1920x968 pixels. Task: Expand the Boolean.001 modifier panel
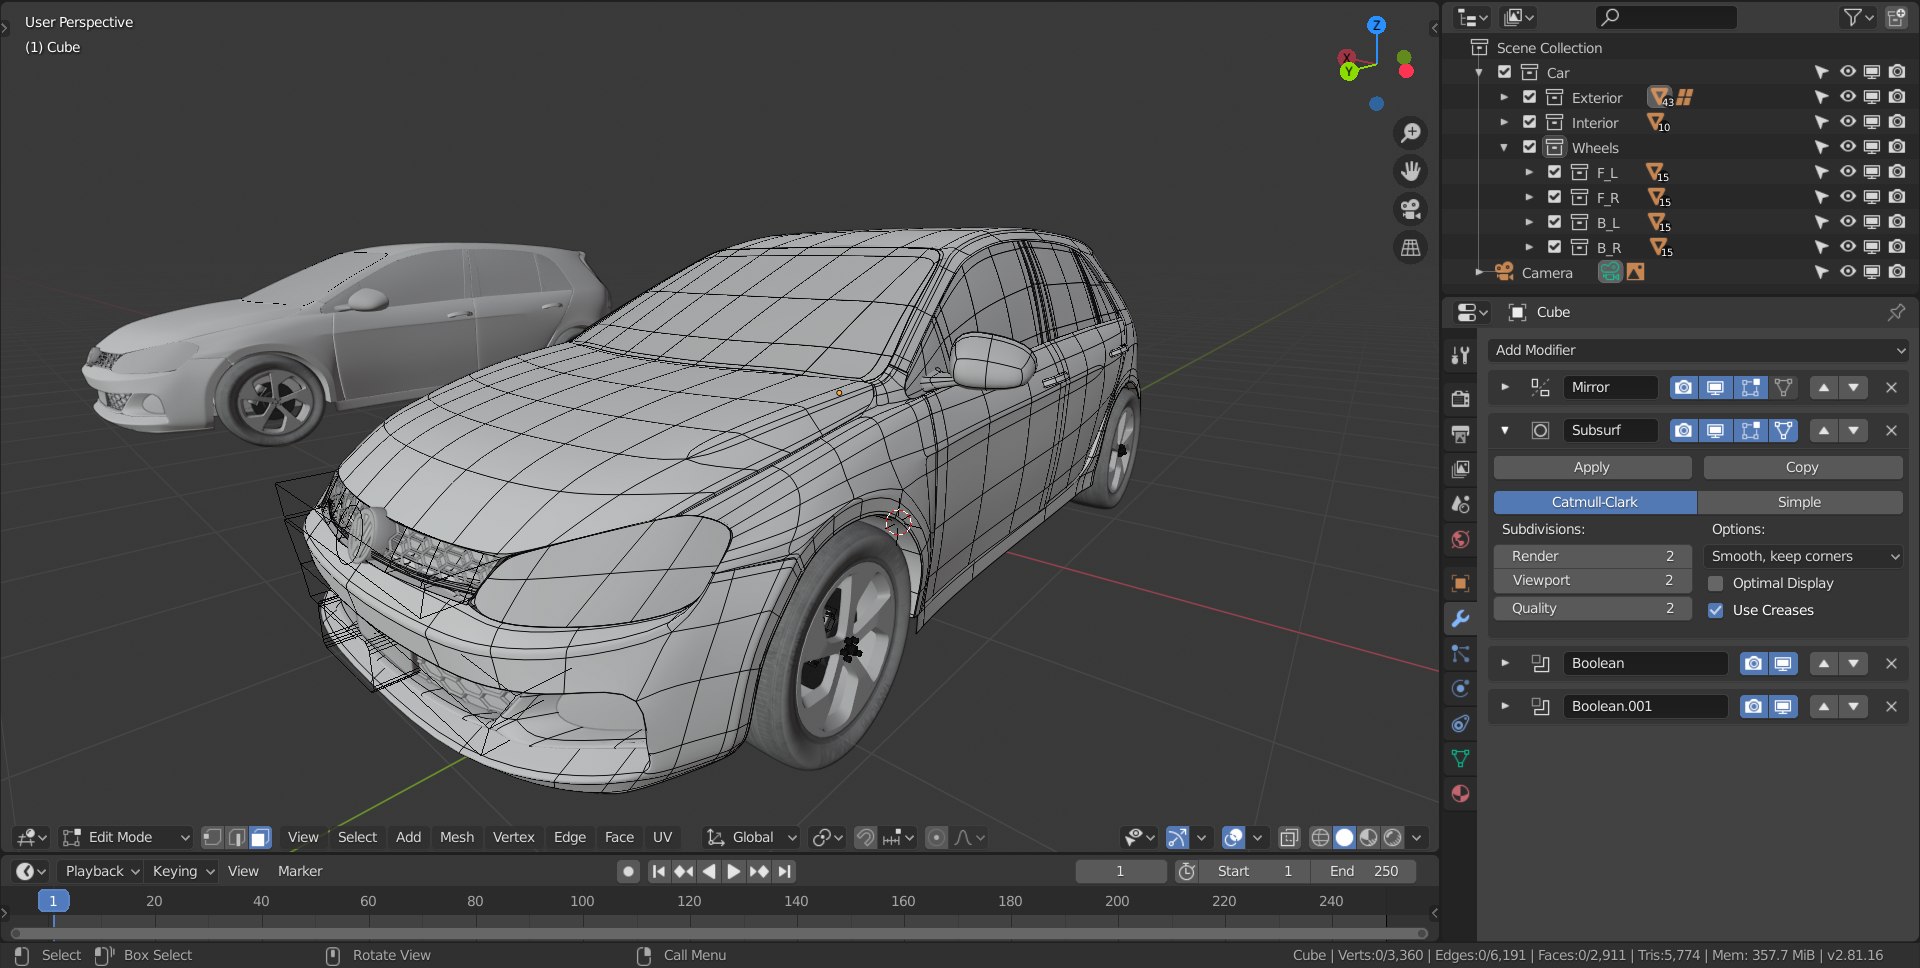pyautogui.click(x=1505, y=706)
